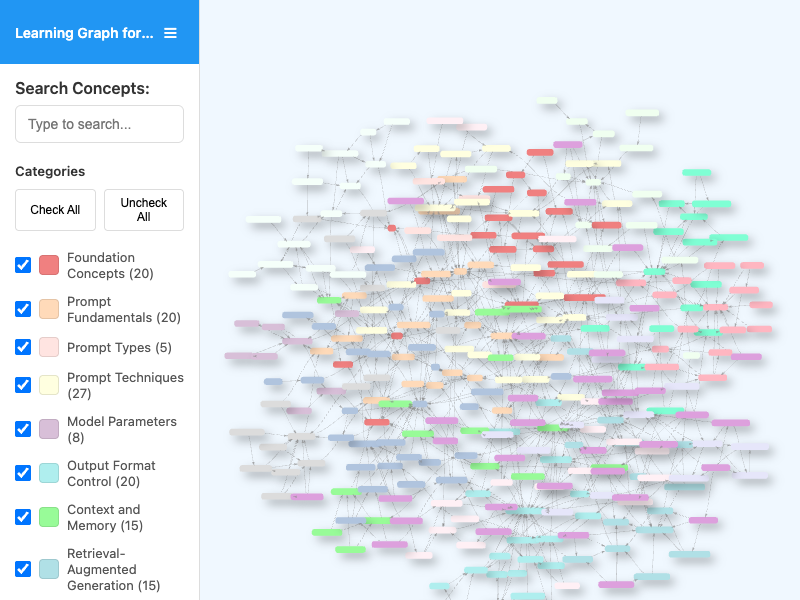Click the Foundation Concepts color swatch
The width and height of the screenshot is (800, 600).
click(48, 265)
